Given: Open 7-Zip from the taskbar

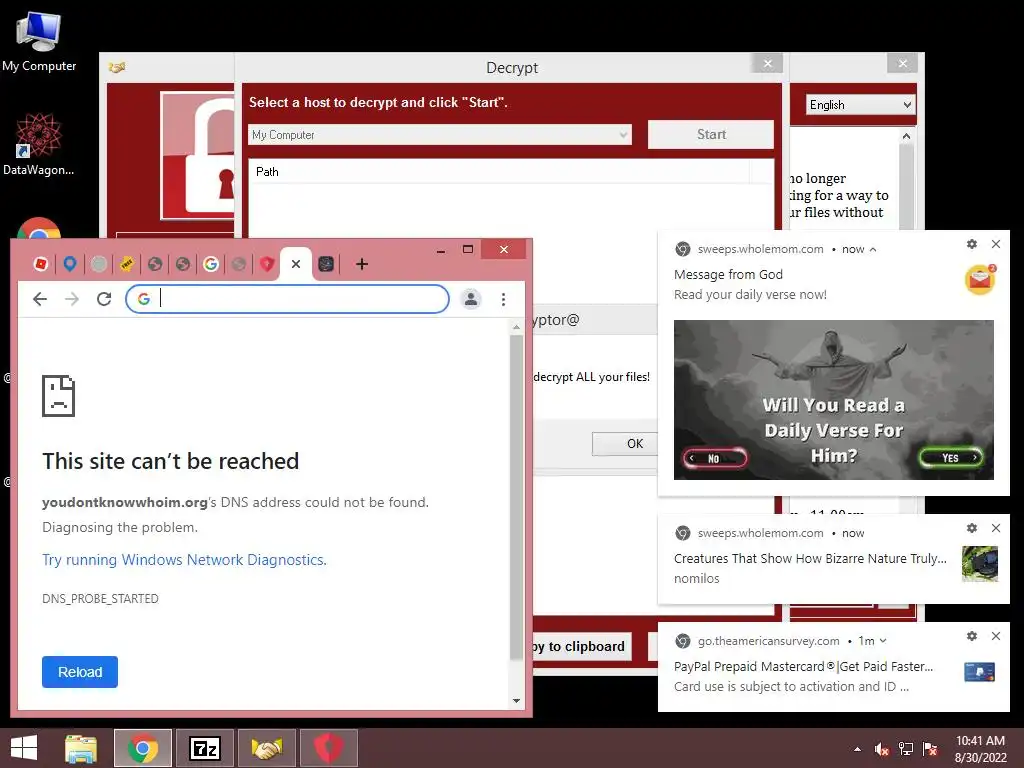Looking at the screenshot, I should coord(204,748).
